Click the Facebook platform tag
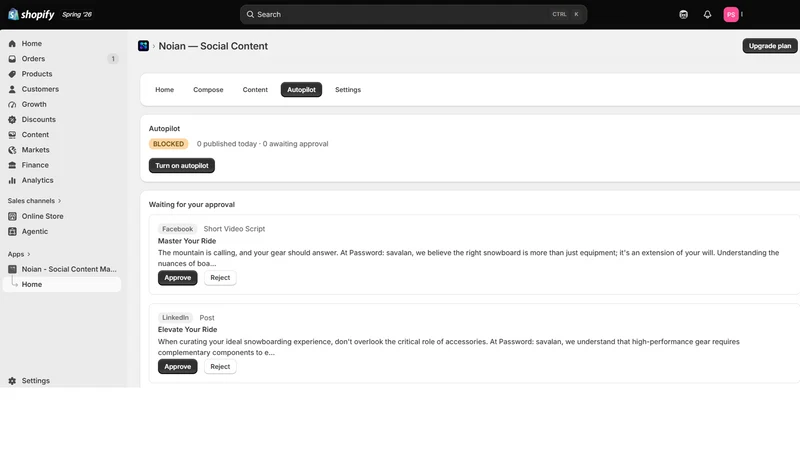The height and width of the screenshot is (450, 800). [178, 229]
